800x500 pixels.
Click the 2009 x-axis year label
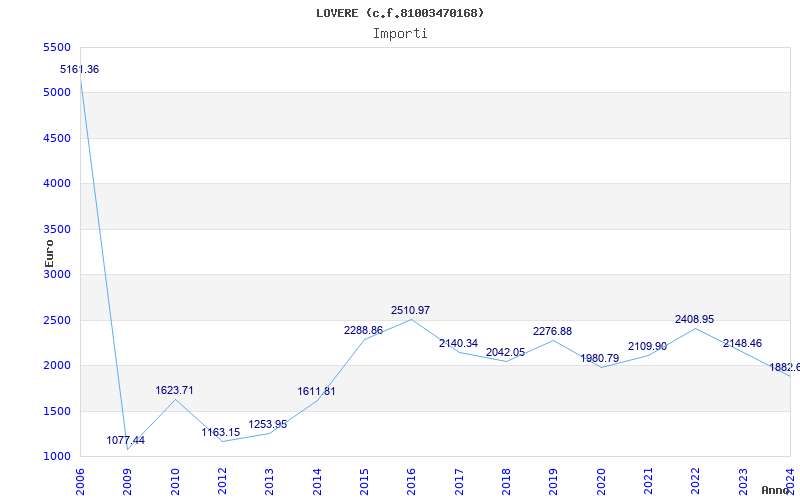tap(128, 482)
